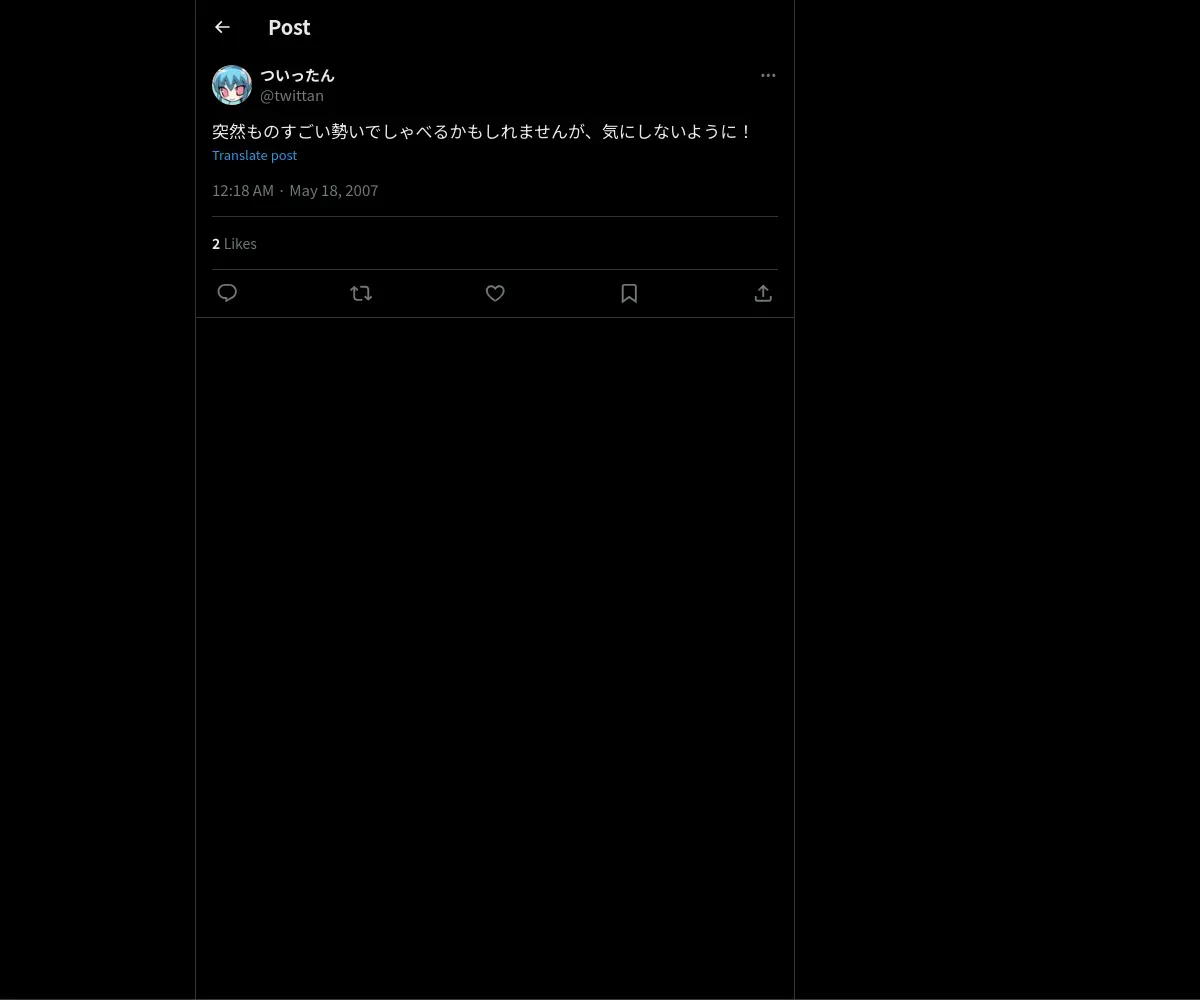Click the blank left sidebar column

coord(97,500)
